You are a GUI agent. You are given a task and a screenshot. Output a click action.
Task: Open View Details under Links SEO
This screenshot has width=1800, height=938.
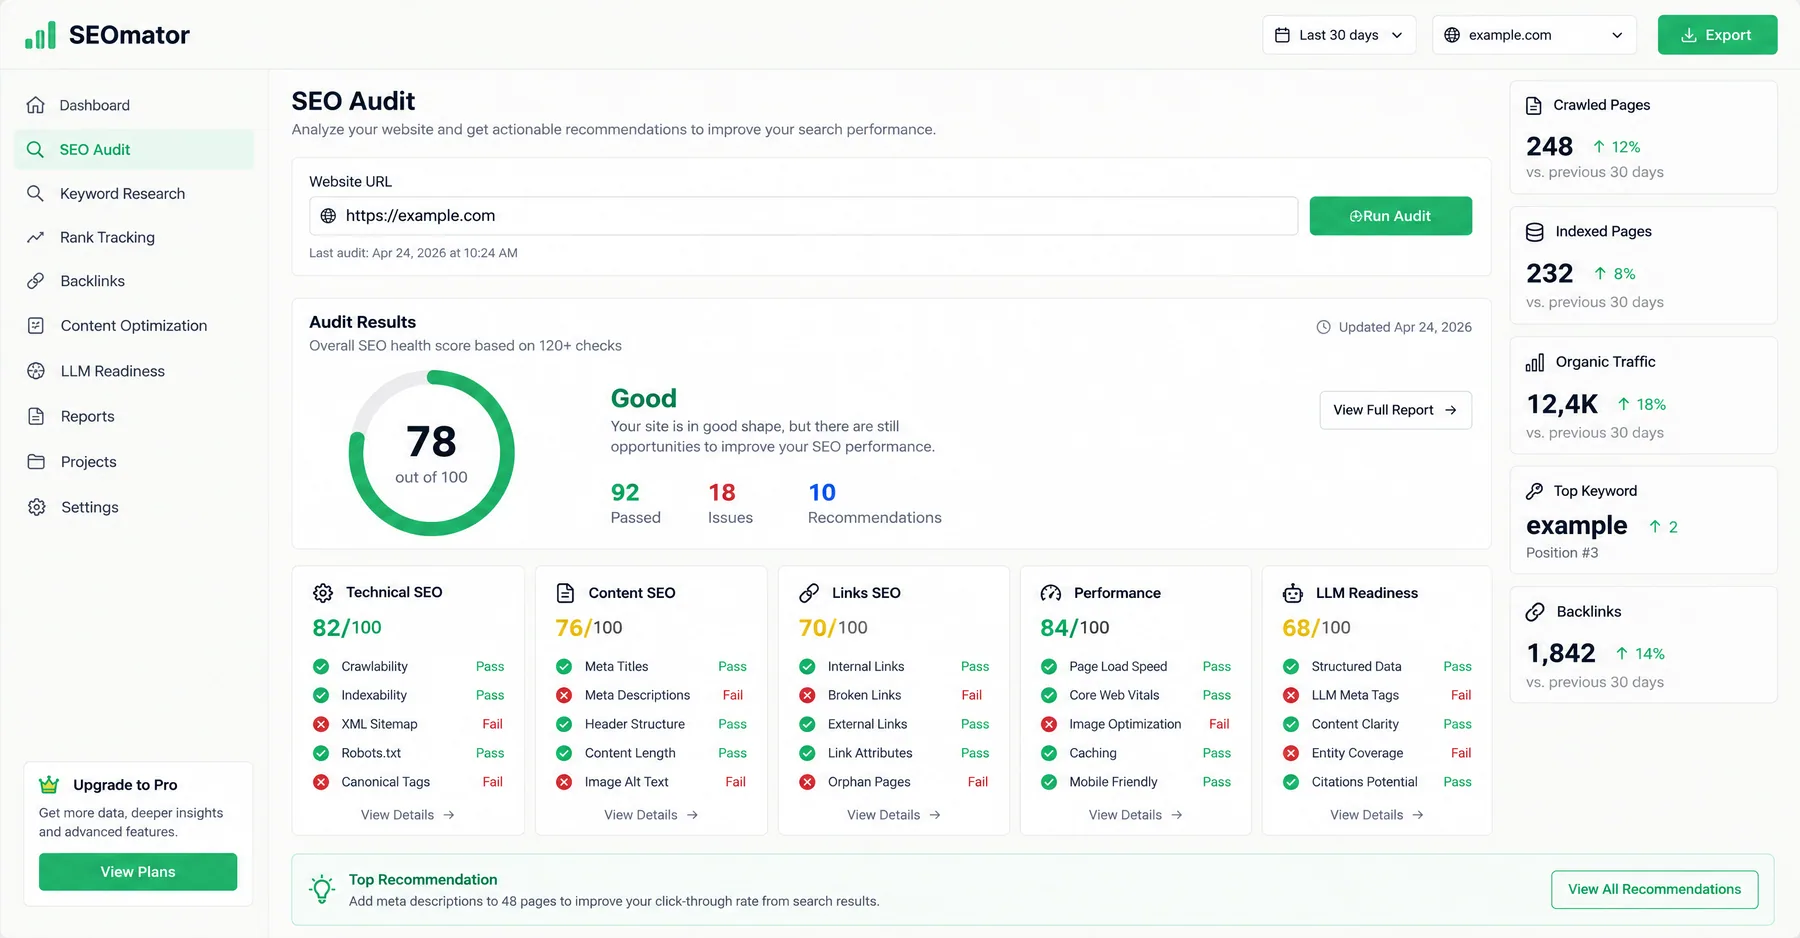click(x=894, y=815)
